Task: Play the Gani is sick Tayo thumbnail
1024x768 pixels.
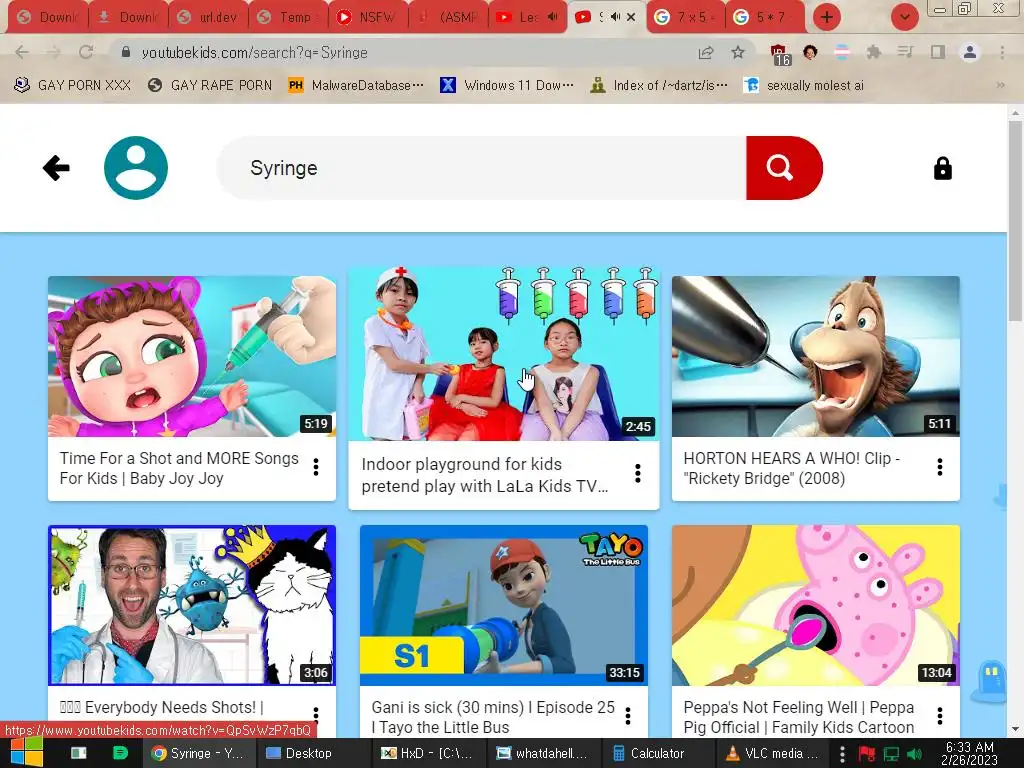Action: pyautogui.click(x=504, y=605)
